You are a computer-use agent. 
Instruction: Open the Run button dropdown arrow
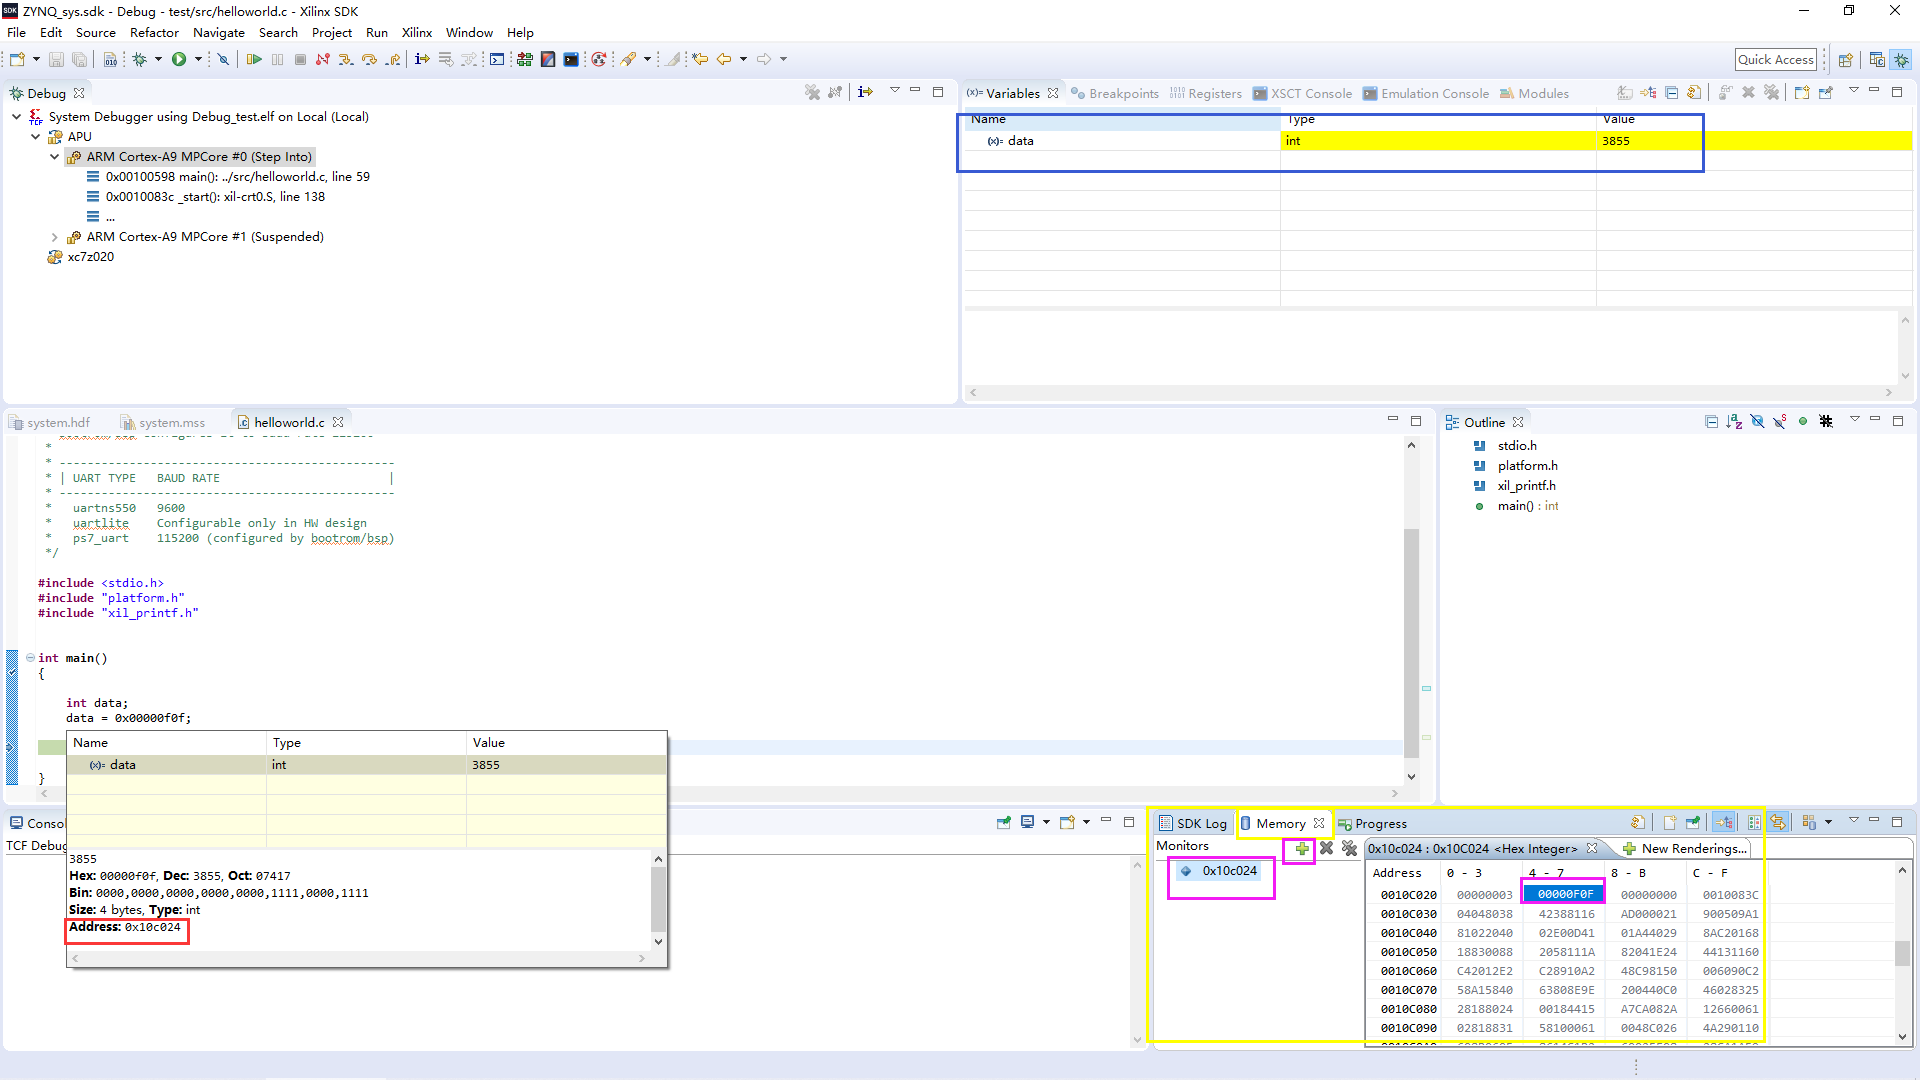198,60
